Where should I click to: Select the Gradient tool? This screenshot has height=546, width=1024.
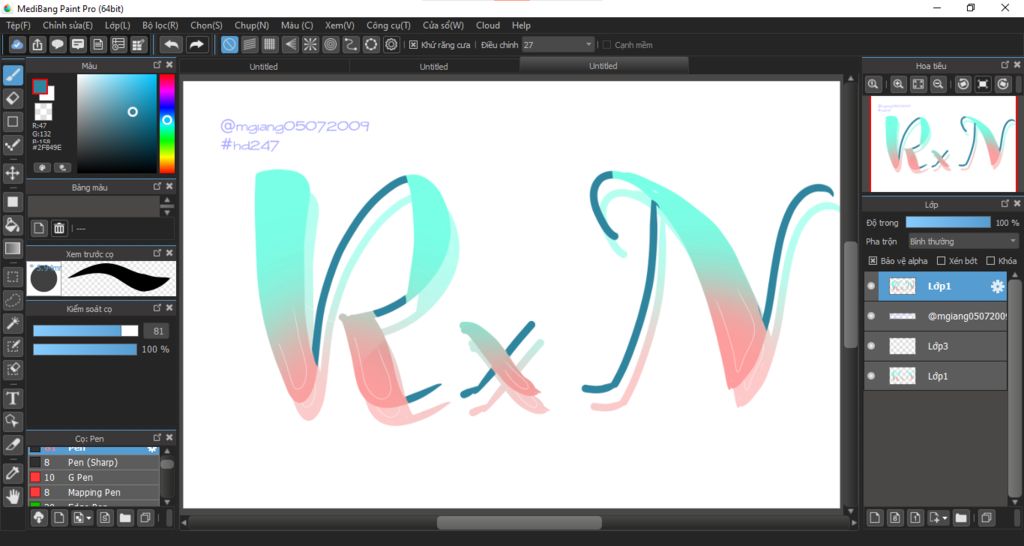[12, 248]
